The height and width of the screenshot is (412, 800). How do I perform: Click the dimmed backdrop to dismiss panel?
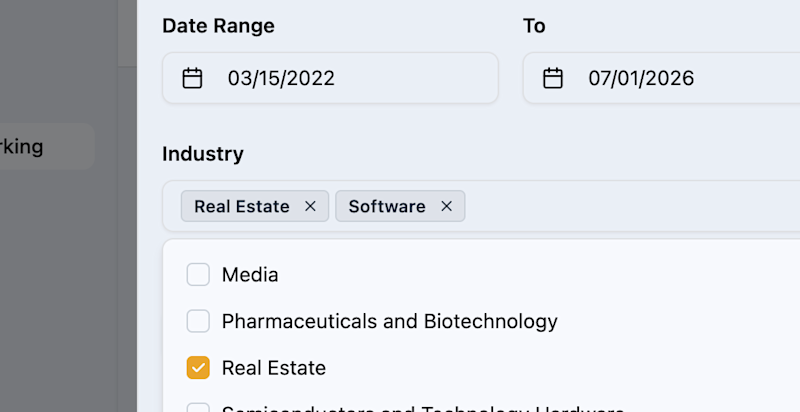(x=59, y=280)
